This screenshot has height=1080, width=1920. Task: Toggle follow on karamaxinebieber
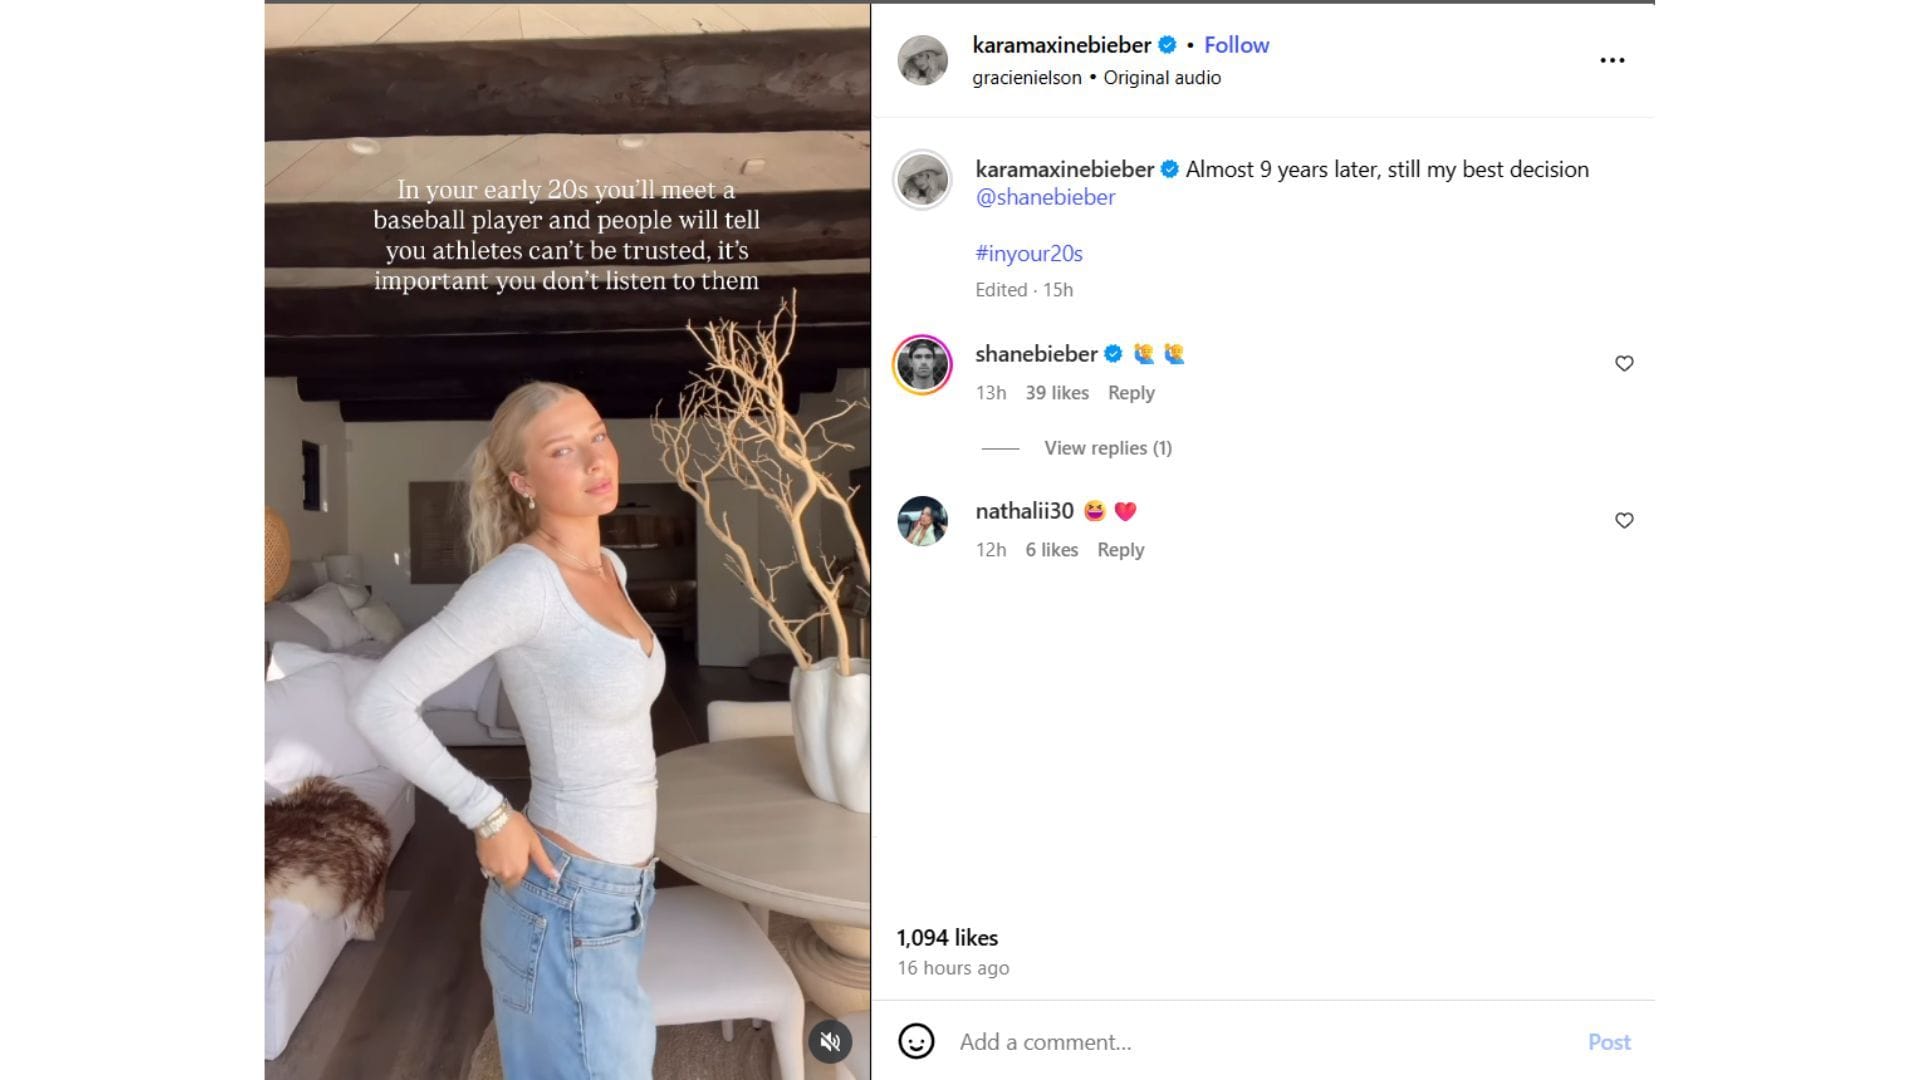click(x=1236, y=44)
